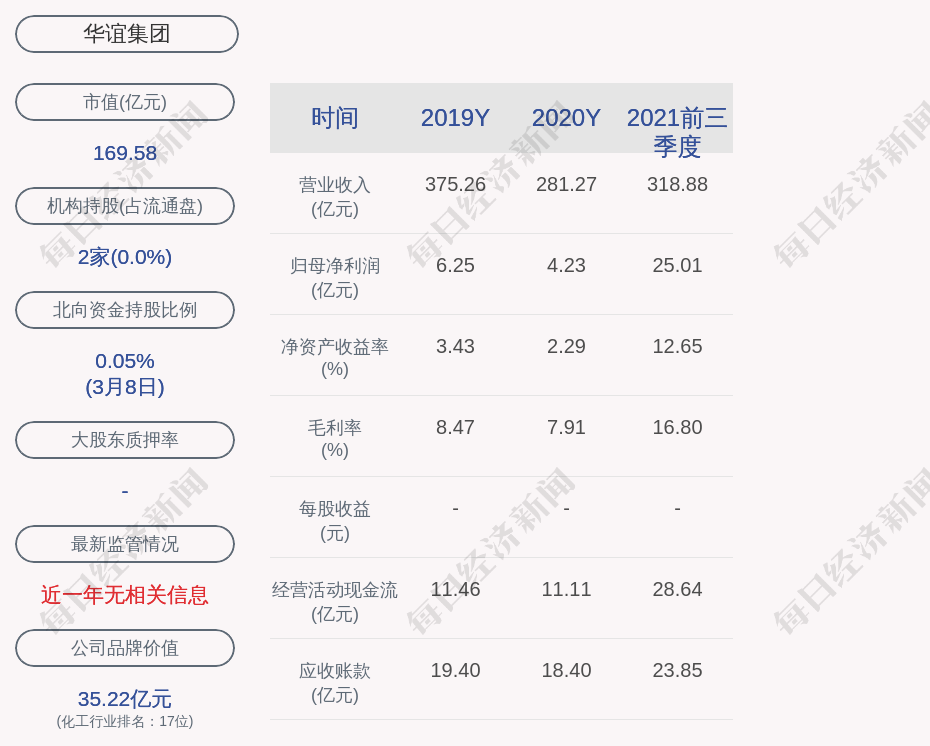Click the 11.46 operating cash flow cell

pyautogui.click(x=456, y=589)
